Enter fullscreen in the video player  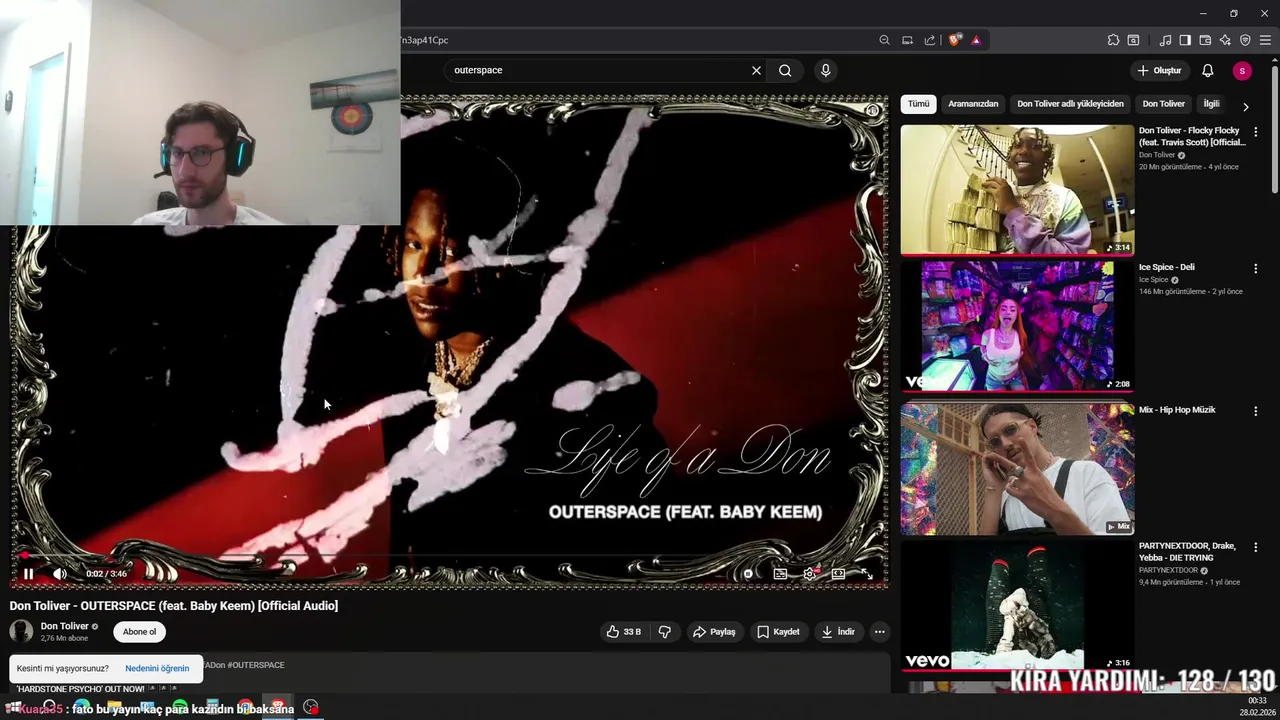pyautogui.click(x=867, y=574)
